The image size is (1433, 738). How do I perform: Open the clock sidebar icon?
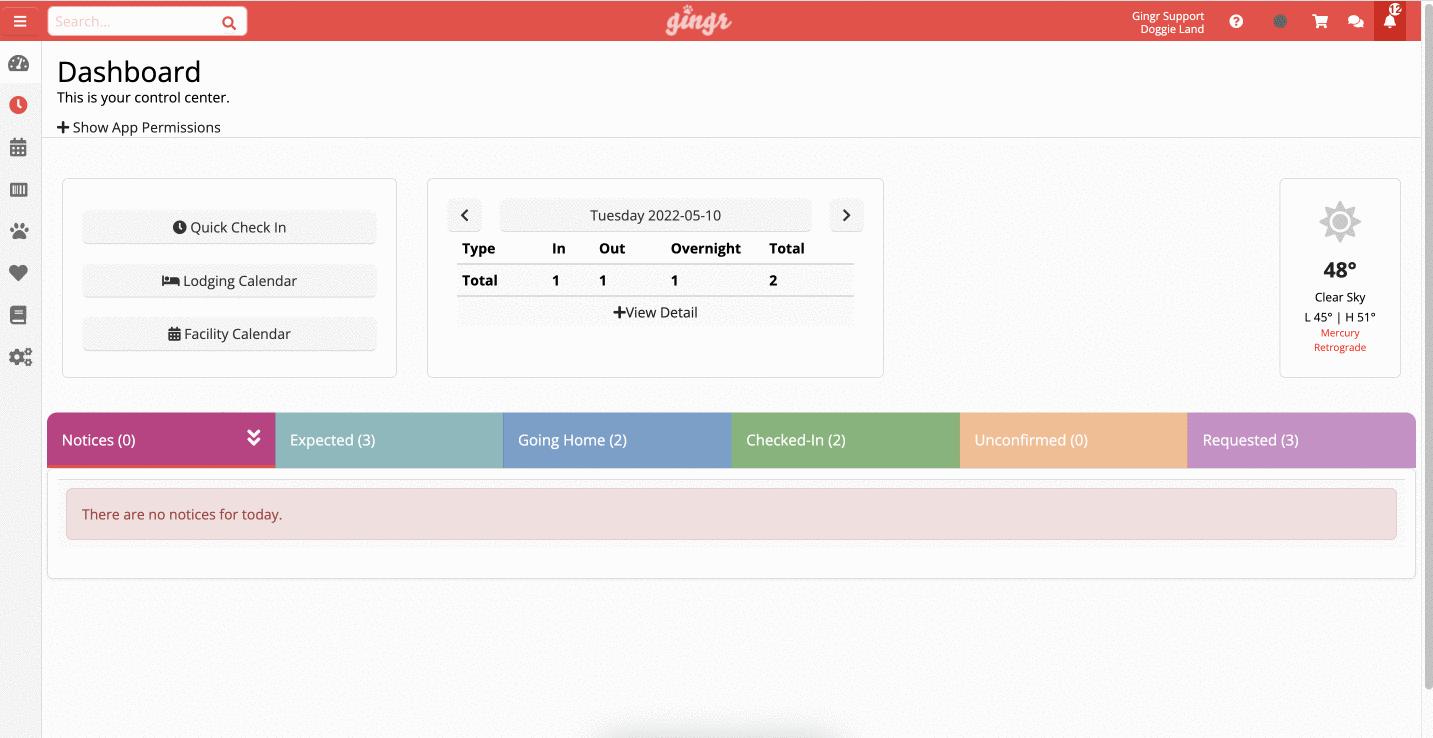tap(18, 105)
